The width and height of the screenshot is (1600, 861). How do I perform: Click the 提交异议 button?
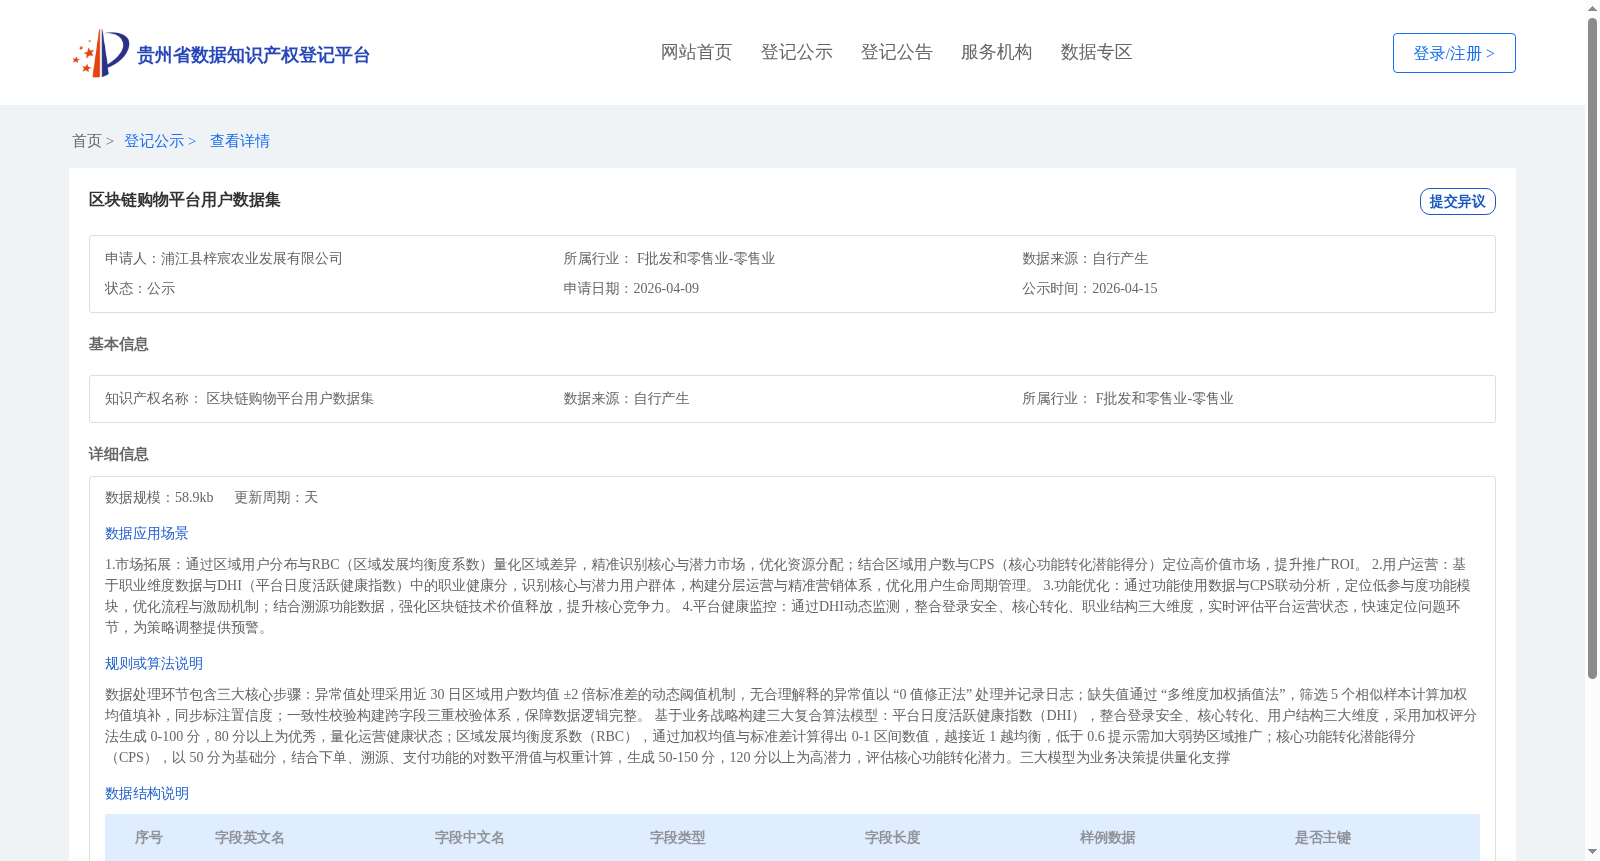coord(1457,201)
